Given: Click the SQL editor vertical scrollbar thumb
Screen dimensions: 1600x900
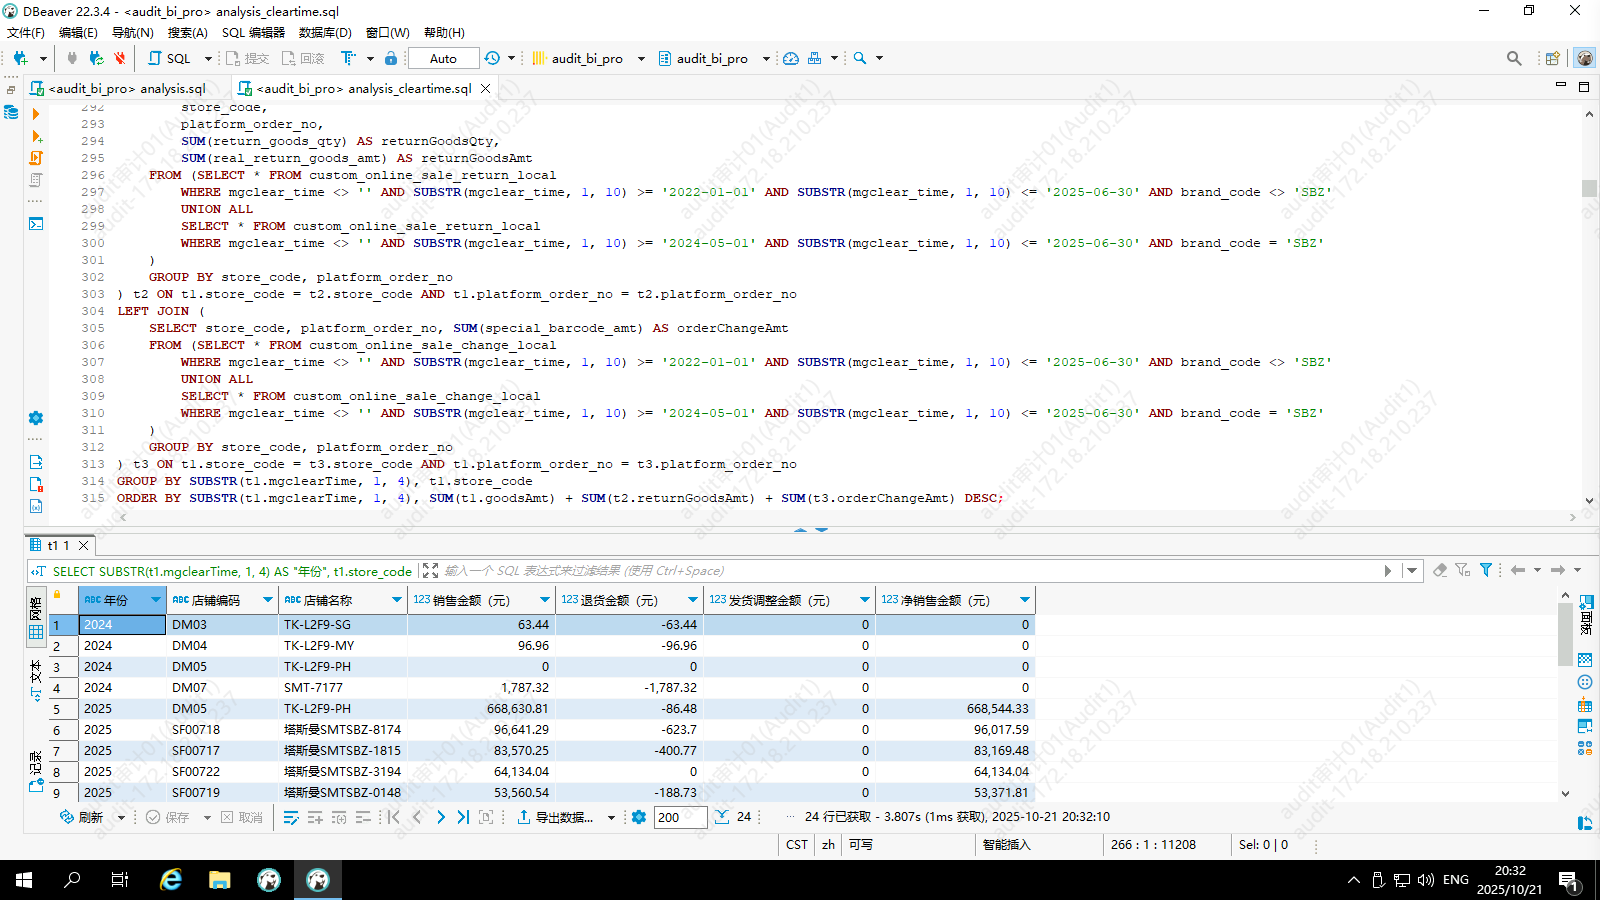Looking at the screenshot, I should pos(1589,188).
